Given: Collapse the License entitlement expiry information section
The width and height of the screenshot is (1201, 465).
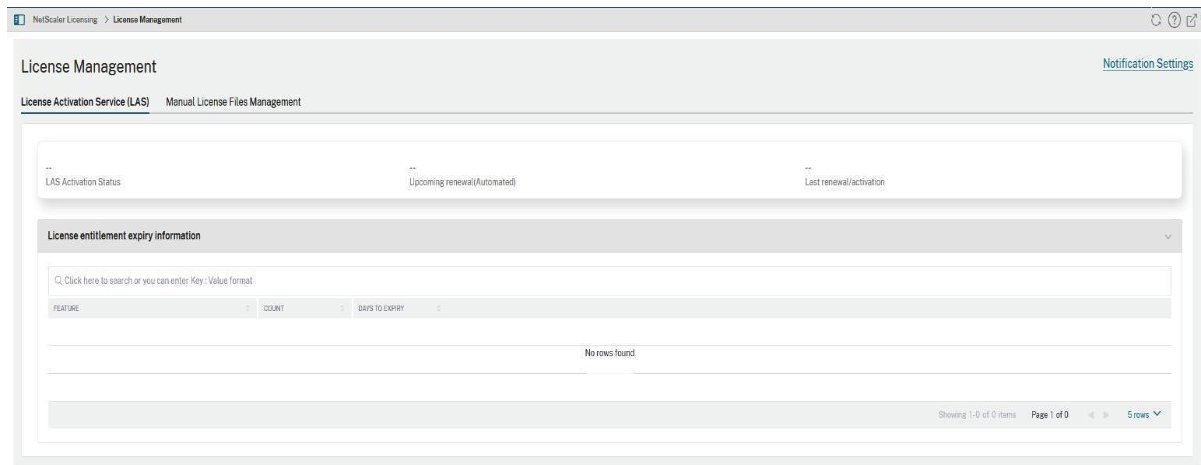Looking at the screenshot, I should (x=1168, y=237).
